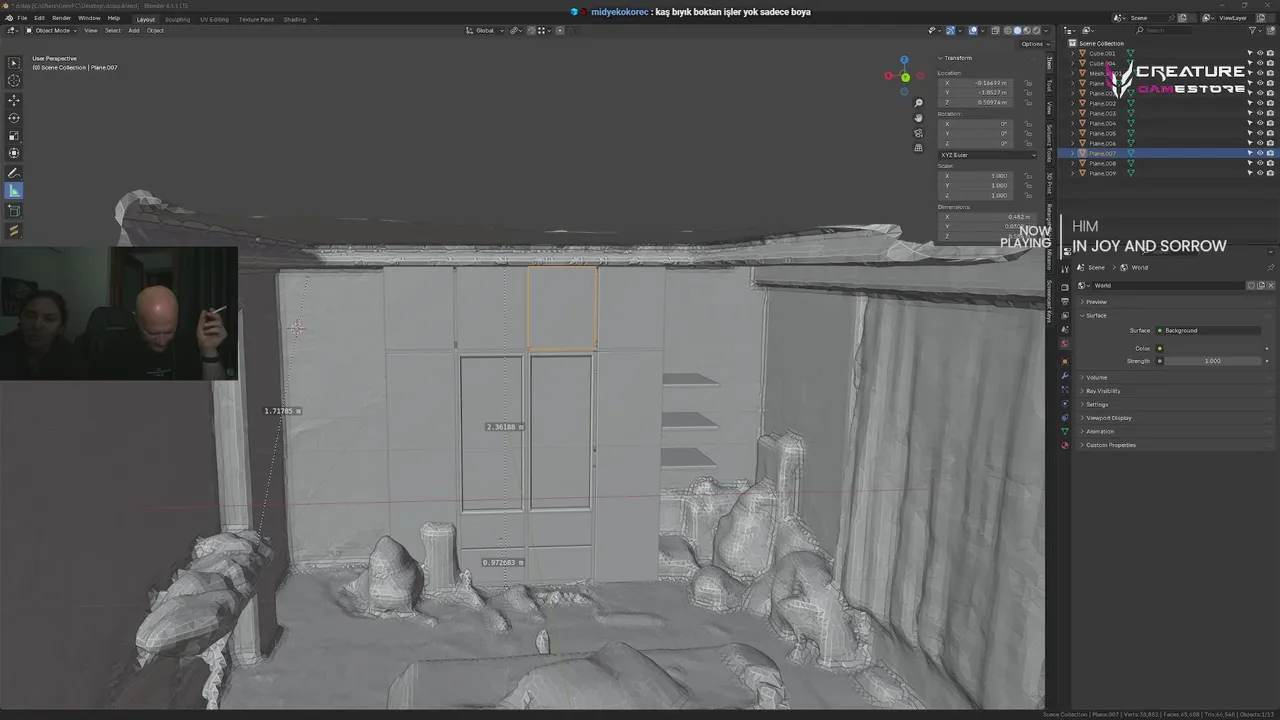Open the Object properties tab

1065,361
